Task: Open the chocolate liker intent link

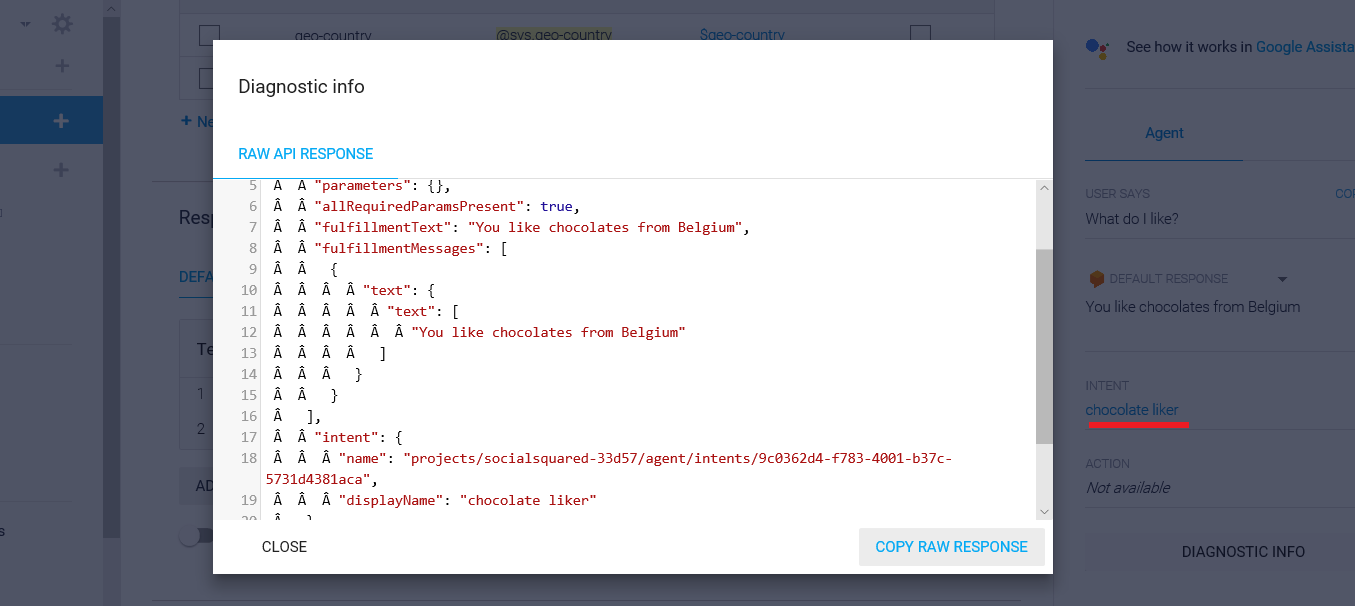Action: 1132,410
